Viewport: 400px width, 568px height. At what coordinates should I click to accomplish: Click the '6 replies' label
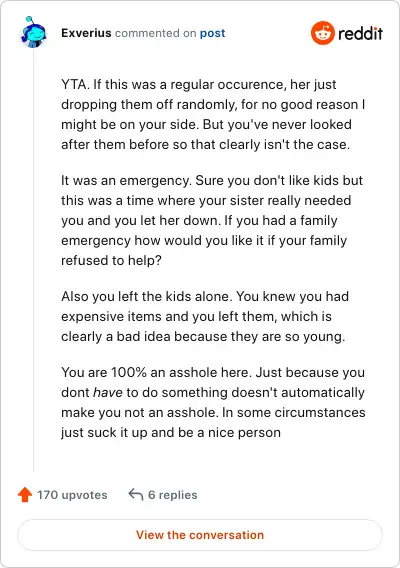[173, 495]
